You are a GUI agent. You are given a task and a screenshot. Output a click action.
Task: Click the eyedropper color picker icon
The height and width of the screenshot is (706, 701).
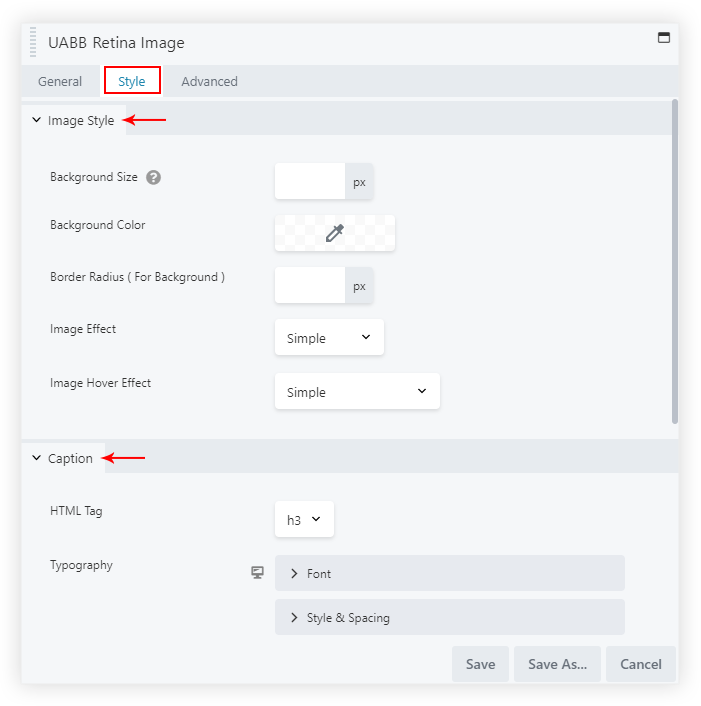[x=335, y=233]
